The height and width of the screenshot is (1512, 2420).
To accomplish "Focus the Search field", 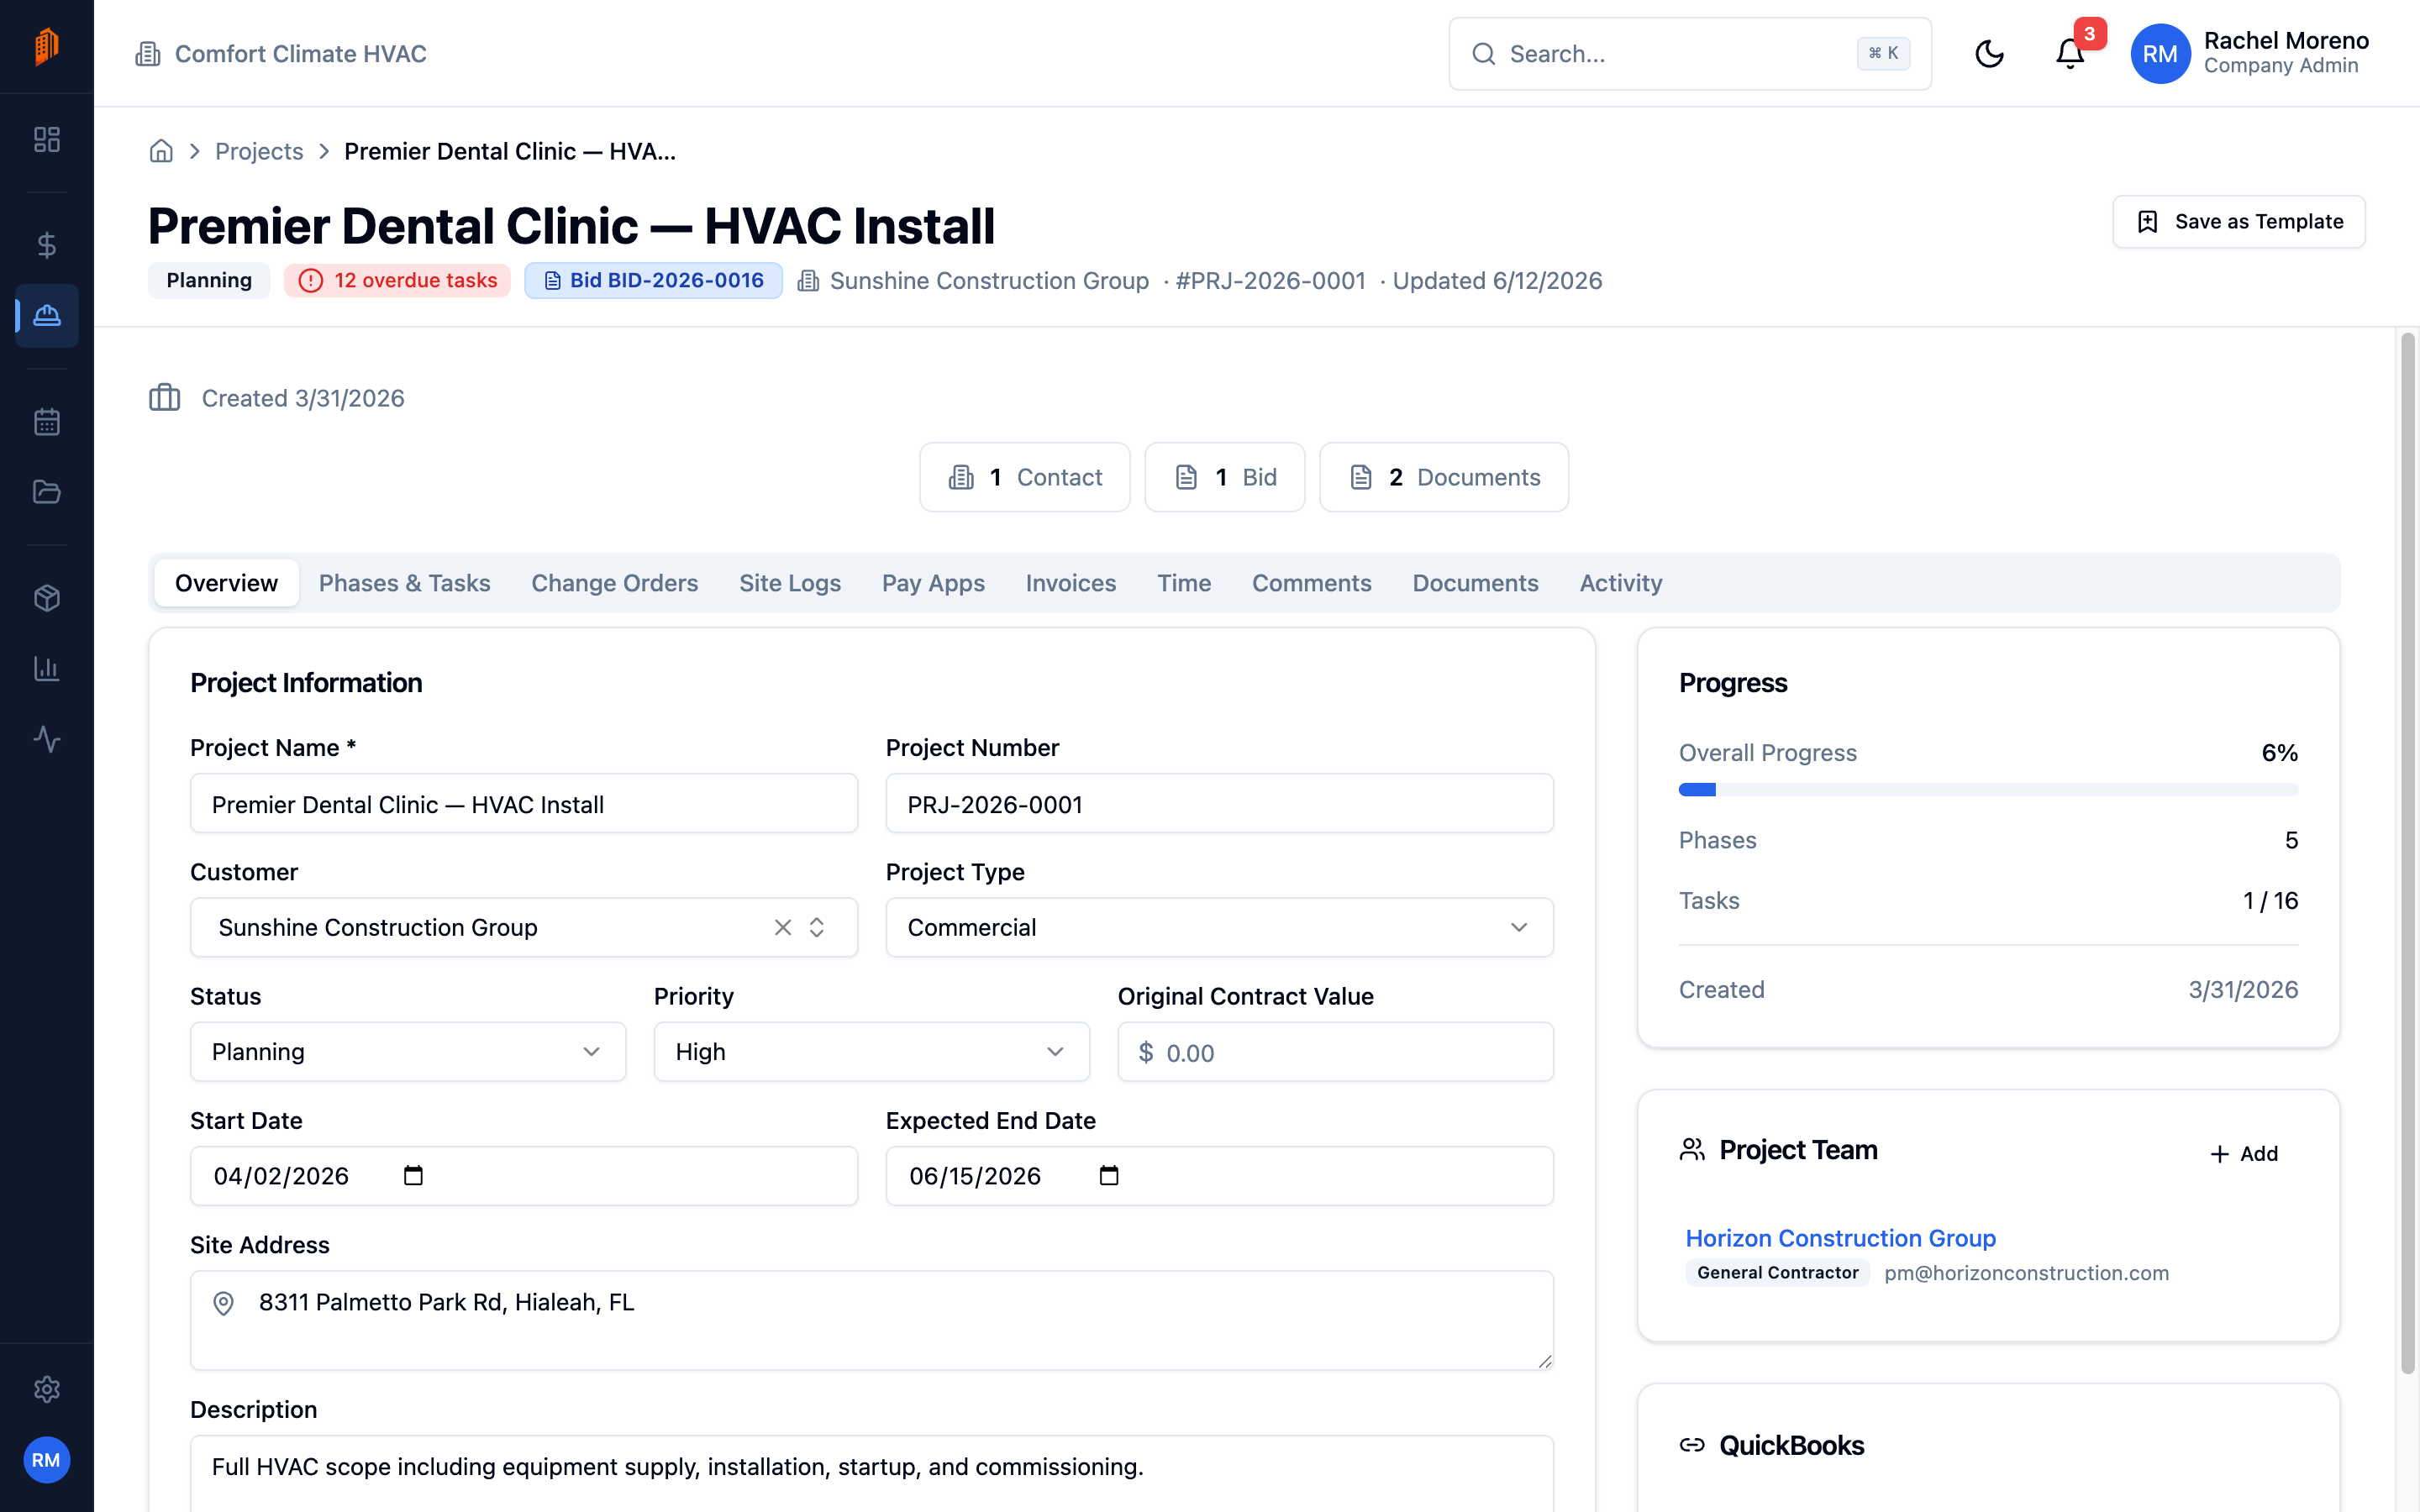I will point(1690,54).
